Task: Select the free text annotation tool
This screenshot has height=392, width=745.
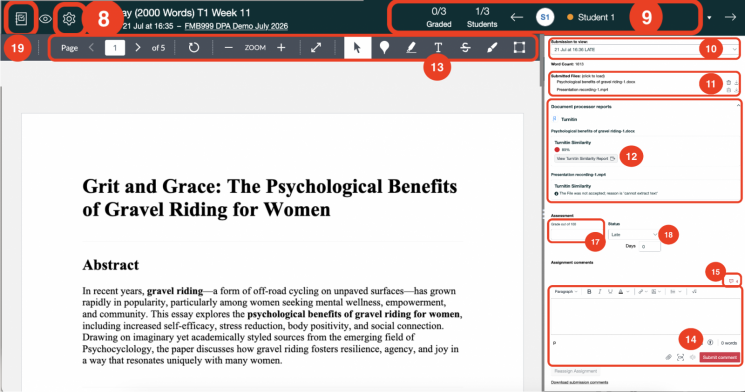Action: (438, 48)
